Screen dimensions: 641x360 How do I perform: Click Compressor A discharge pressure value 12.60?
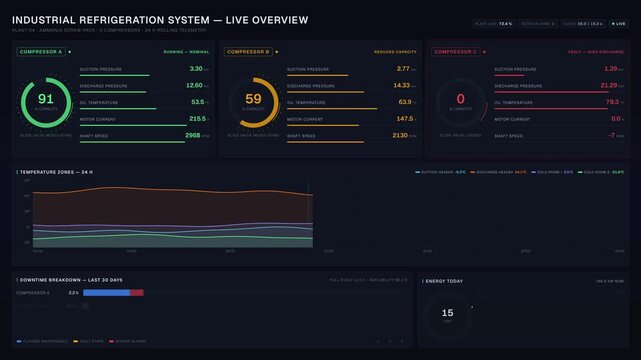click(x=194, y=85)
